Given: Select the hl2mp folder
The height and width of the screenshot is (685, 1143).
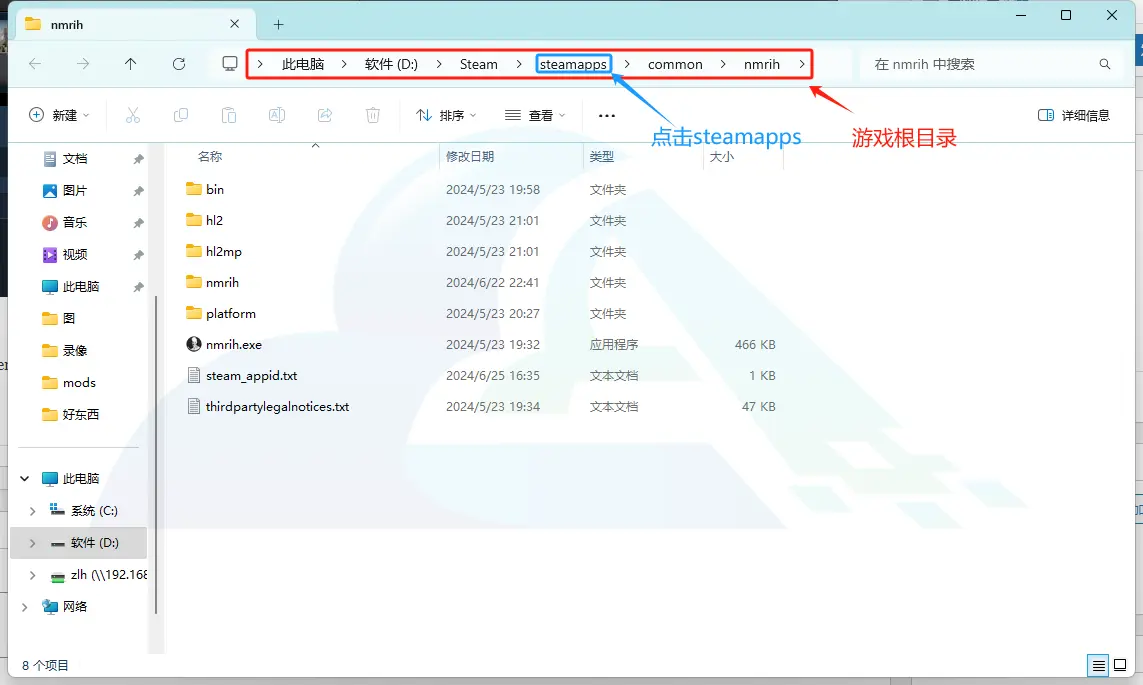Looking at the screenshot, I should [x=224, y=251].
